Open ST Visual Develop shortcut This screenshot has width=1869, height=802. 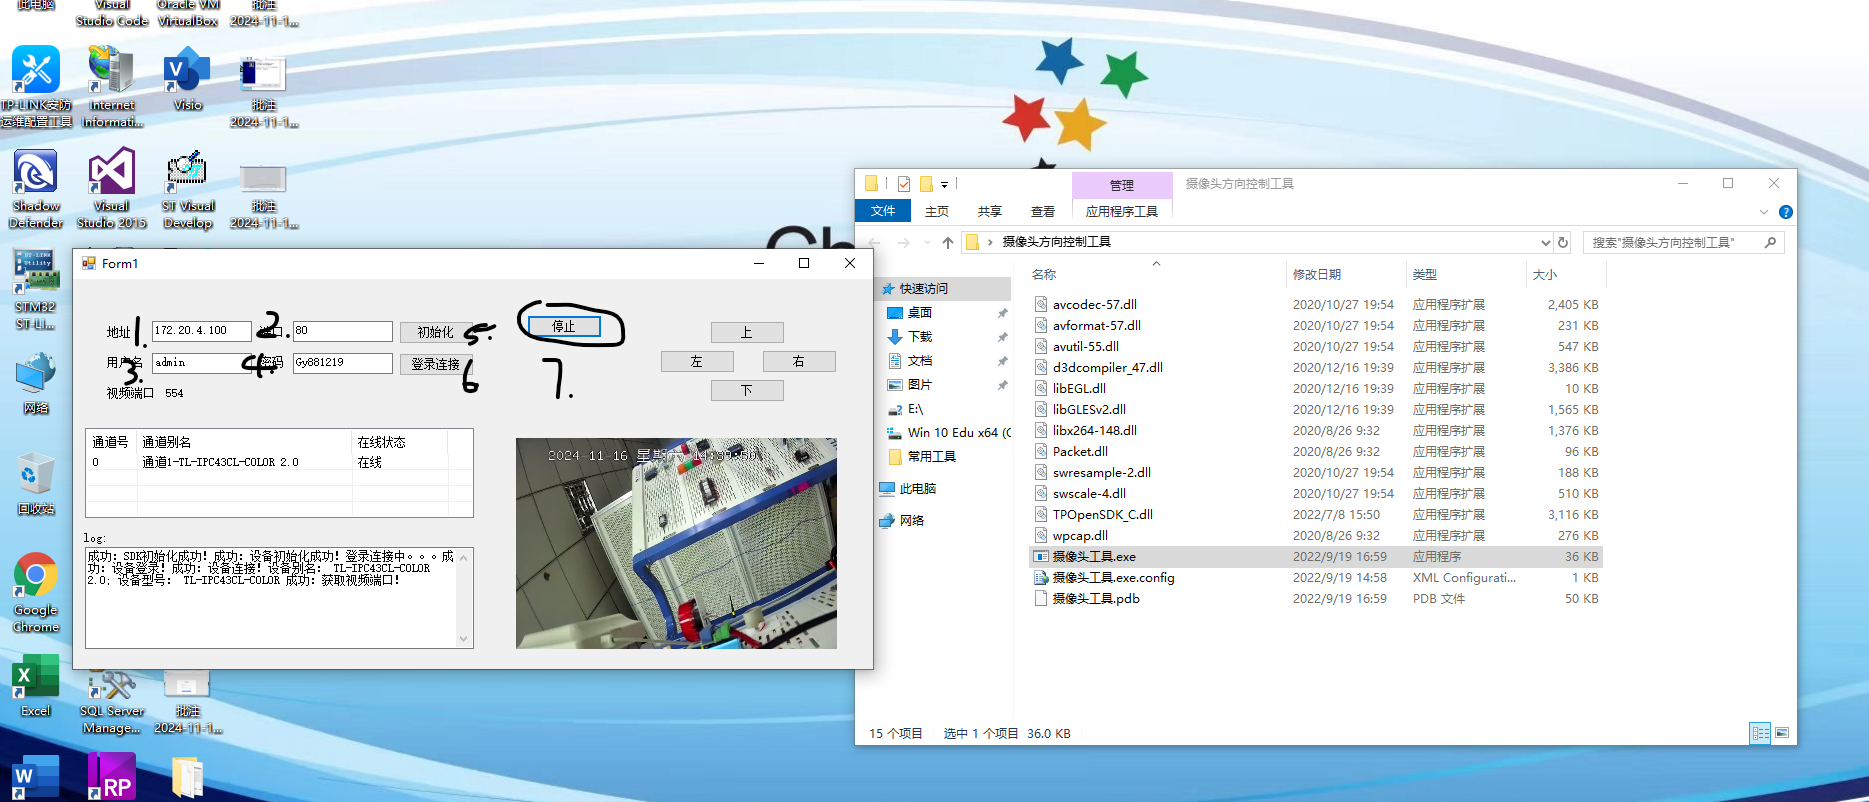187,188
